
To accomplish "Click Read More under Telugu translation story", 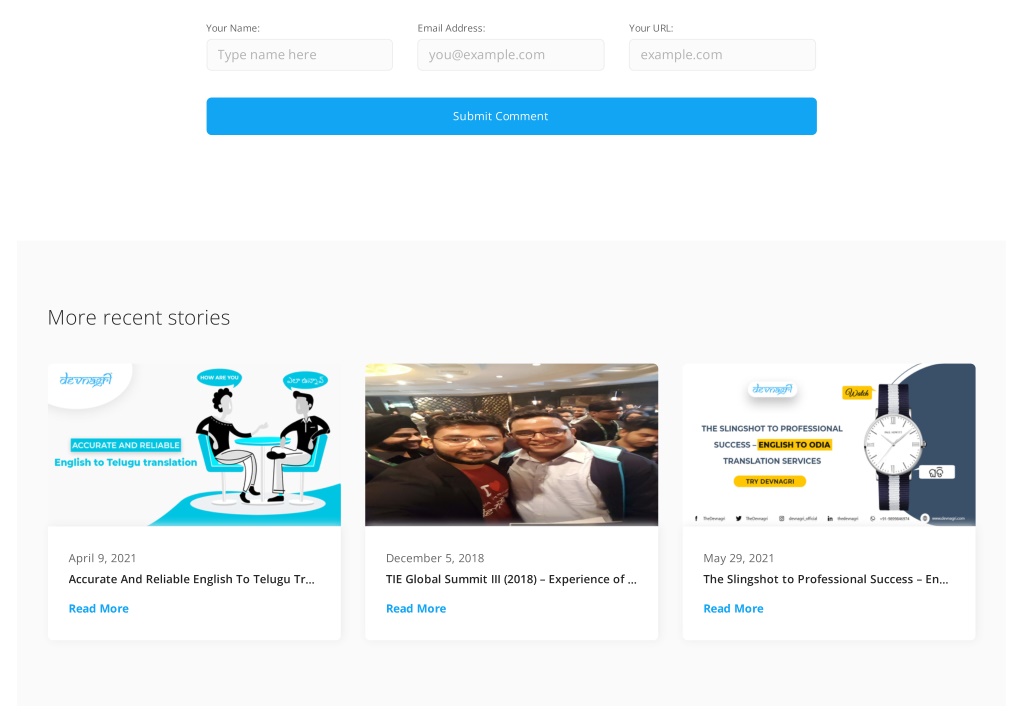I will (99, 609).
